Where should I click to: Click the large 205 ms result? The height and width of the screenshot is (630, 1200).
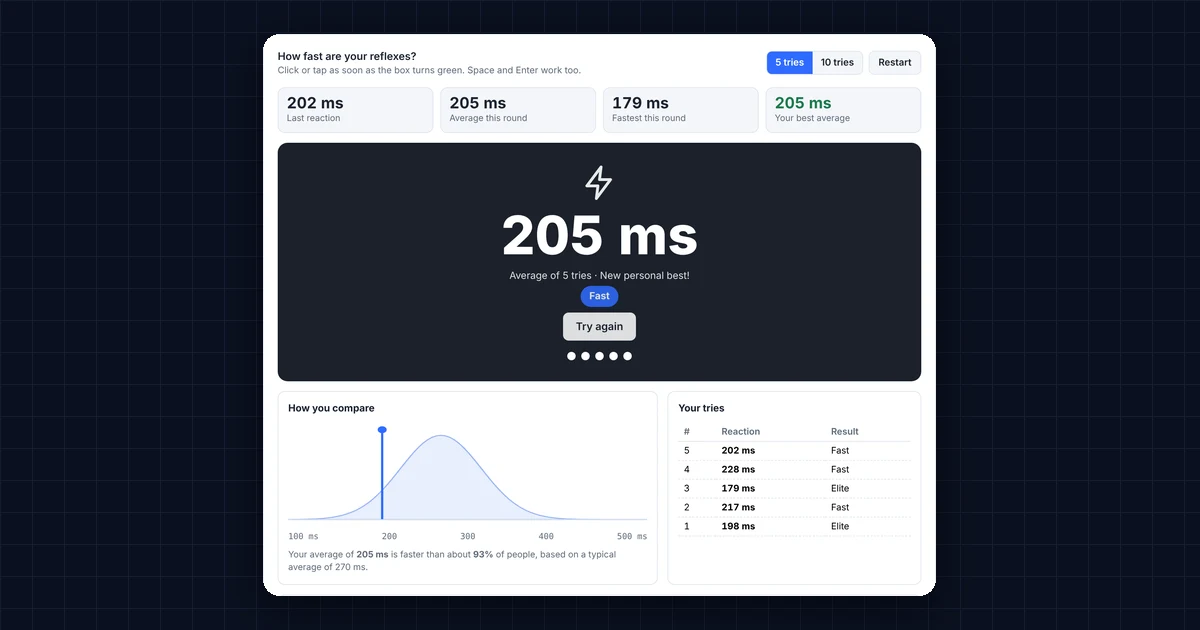pos(599,236)
